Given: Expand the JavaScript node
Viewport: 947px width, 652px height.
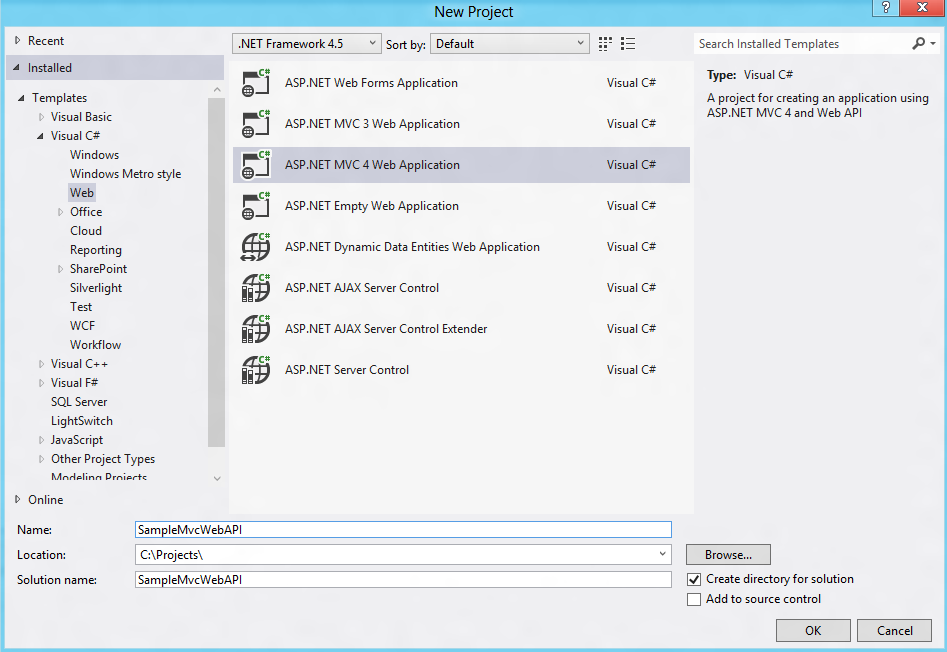Looking at the screenshot, I should pos(41,440).
